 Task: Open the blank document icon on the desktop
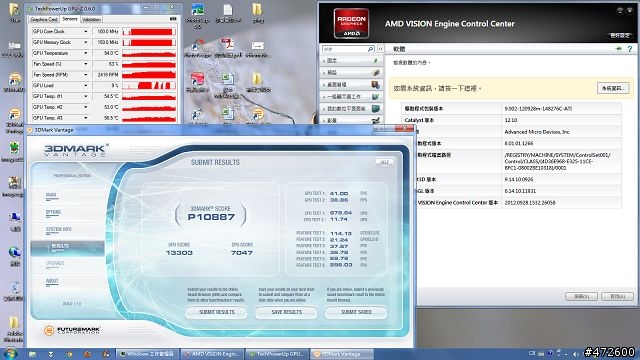[228, 13]
